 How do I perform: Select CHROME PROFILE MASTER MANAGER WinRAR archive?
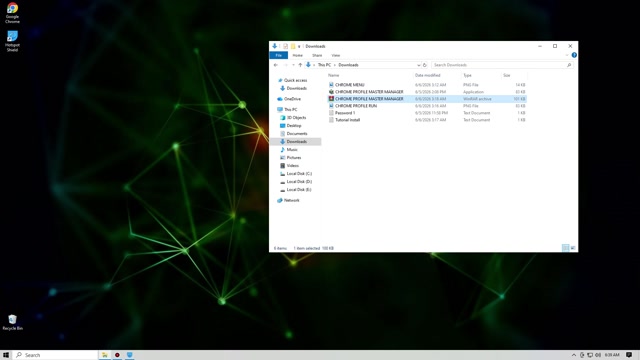coord(427,99)
